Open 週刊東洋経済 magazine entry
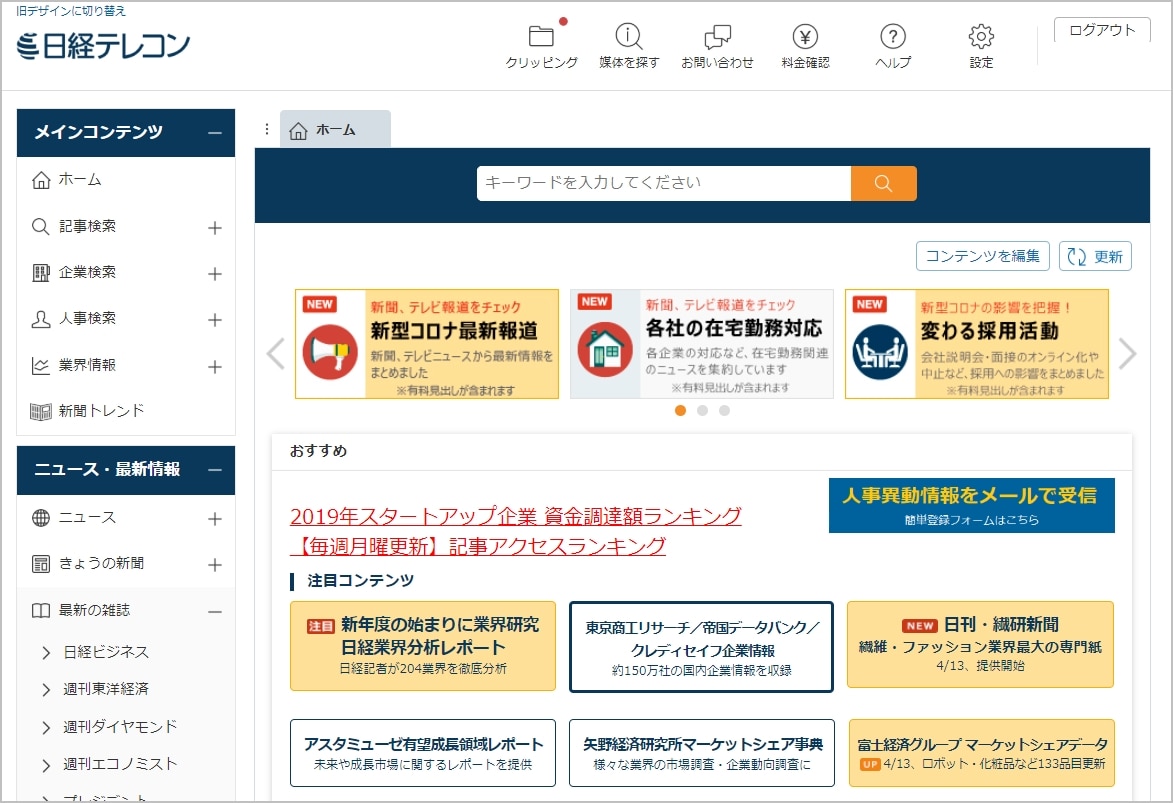 (x=105, y=688)
